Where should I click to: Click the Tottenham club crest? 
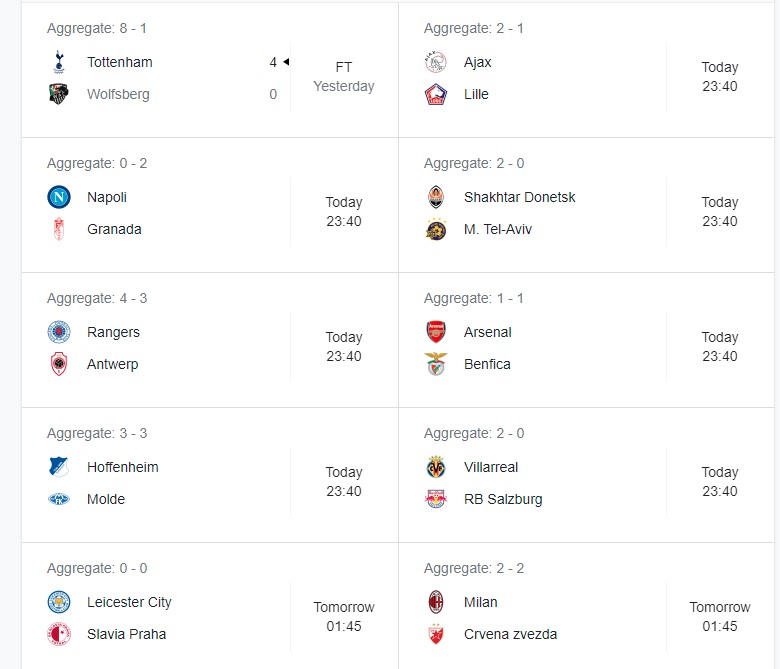pos(58,62)
